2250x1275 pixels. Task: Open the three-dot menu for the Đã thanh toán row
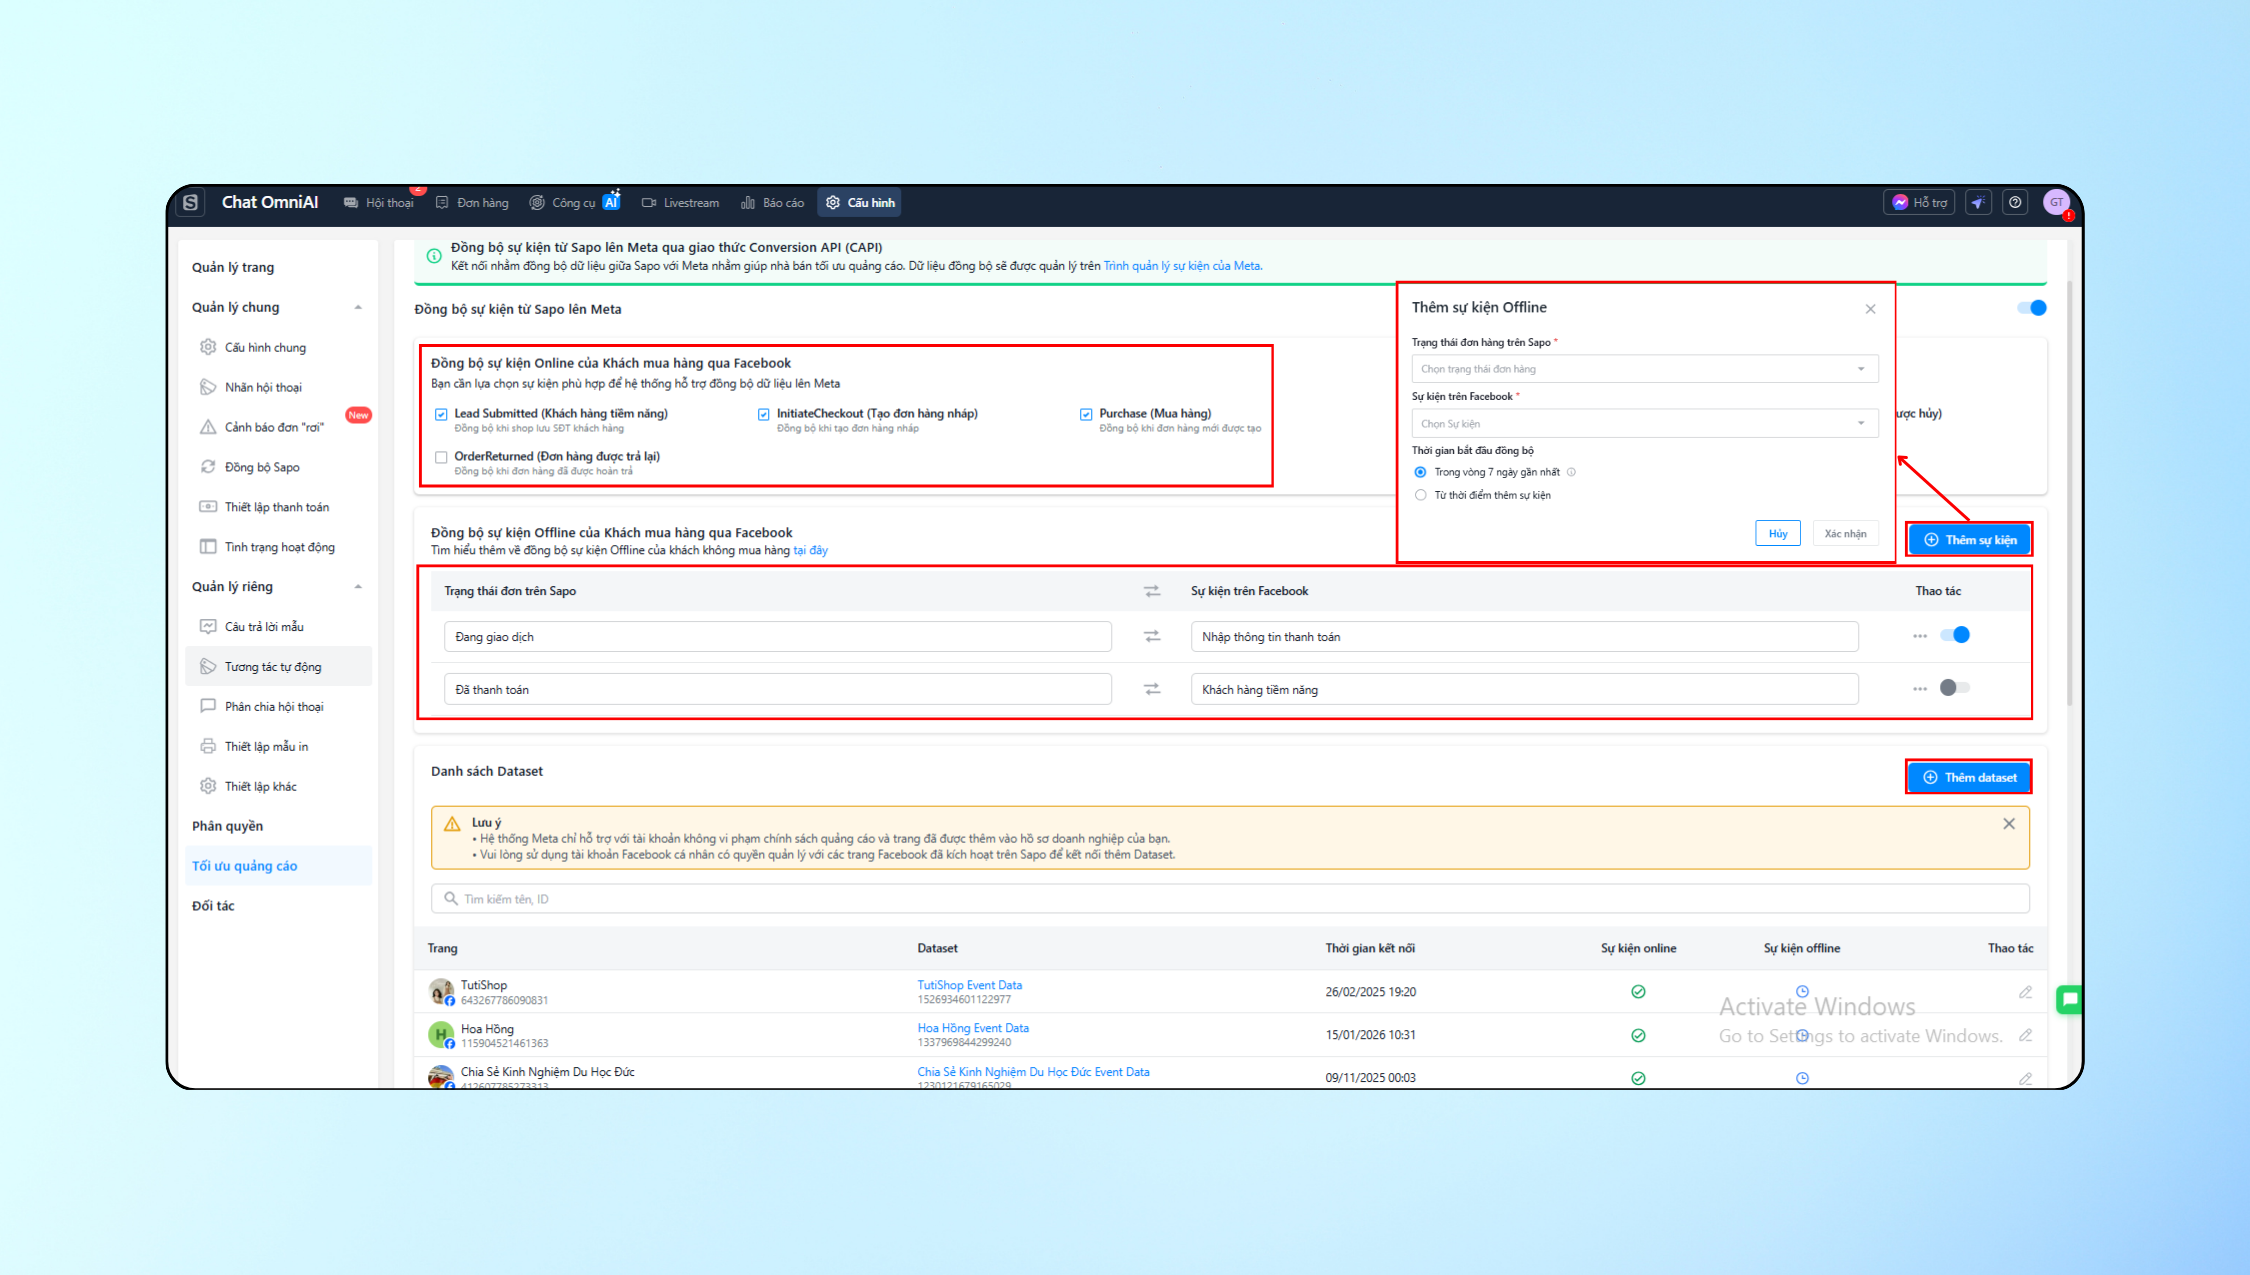point(1919,689)
